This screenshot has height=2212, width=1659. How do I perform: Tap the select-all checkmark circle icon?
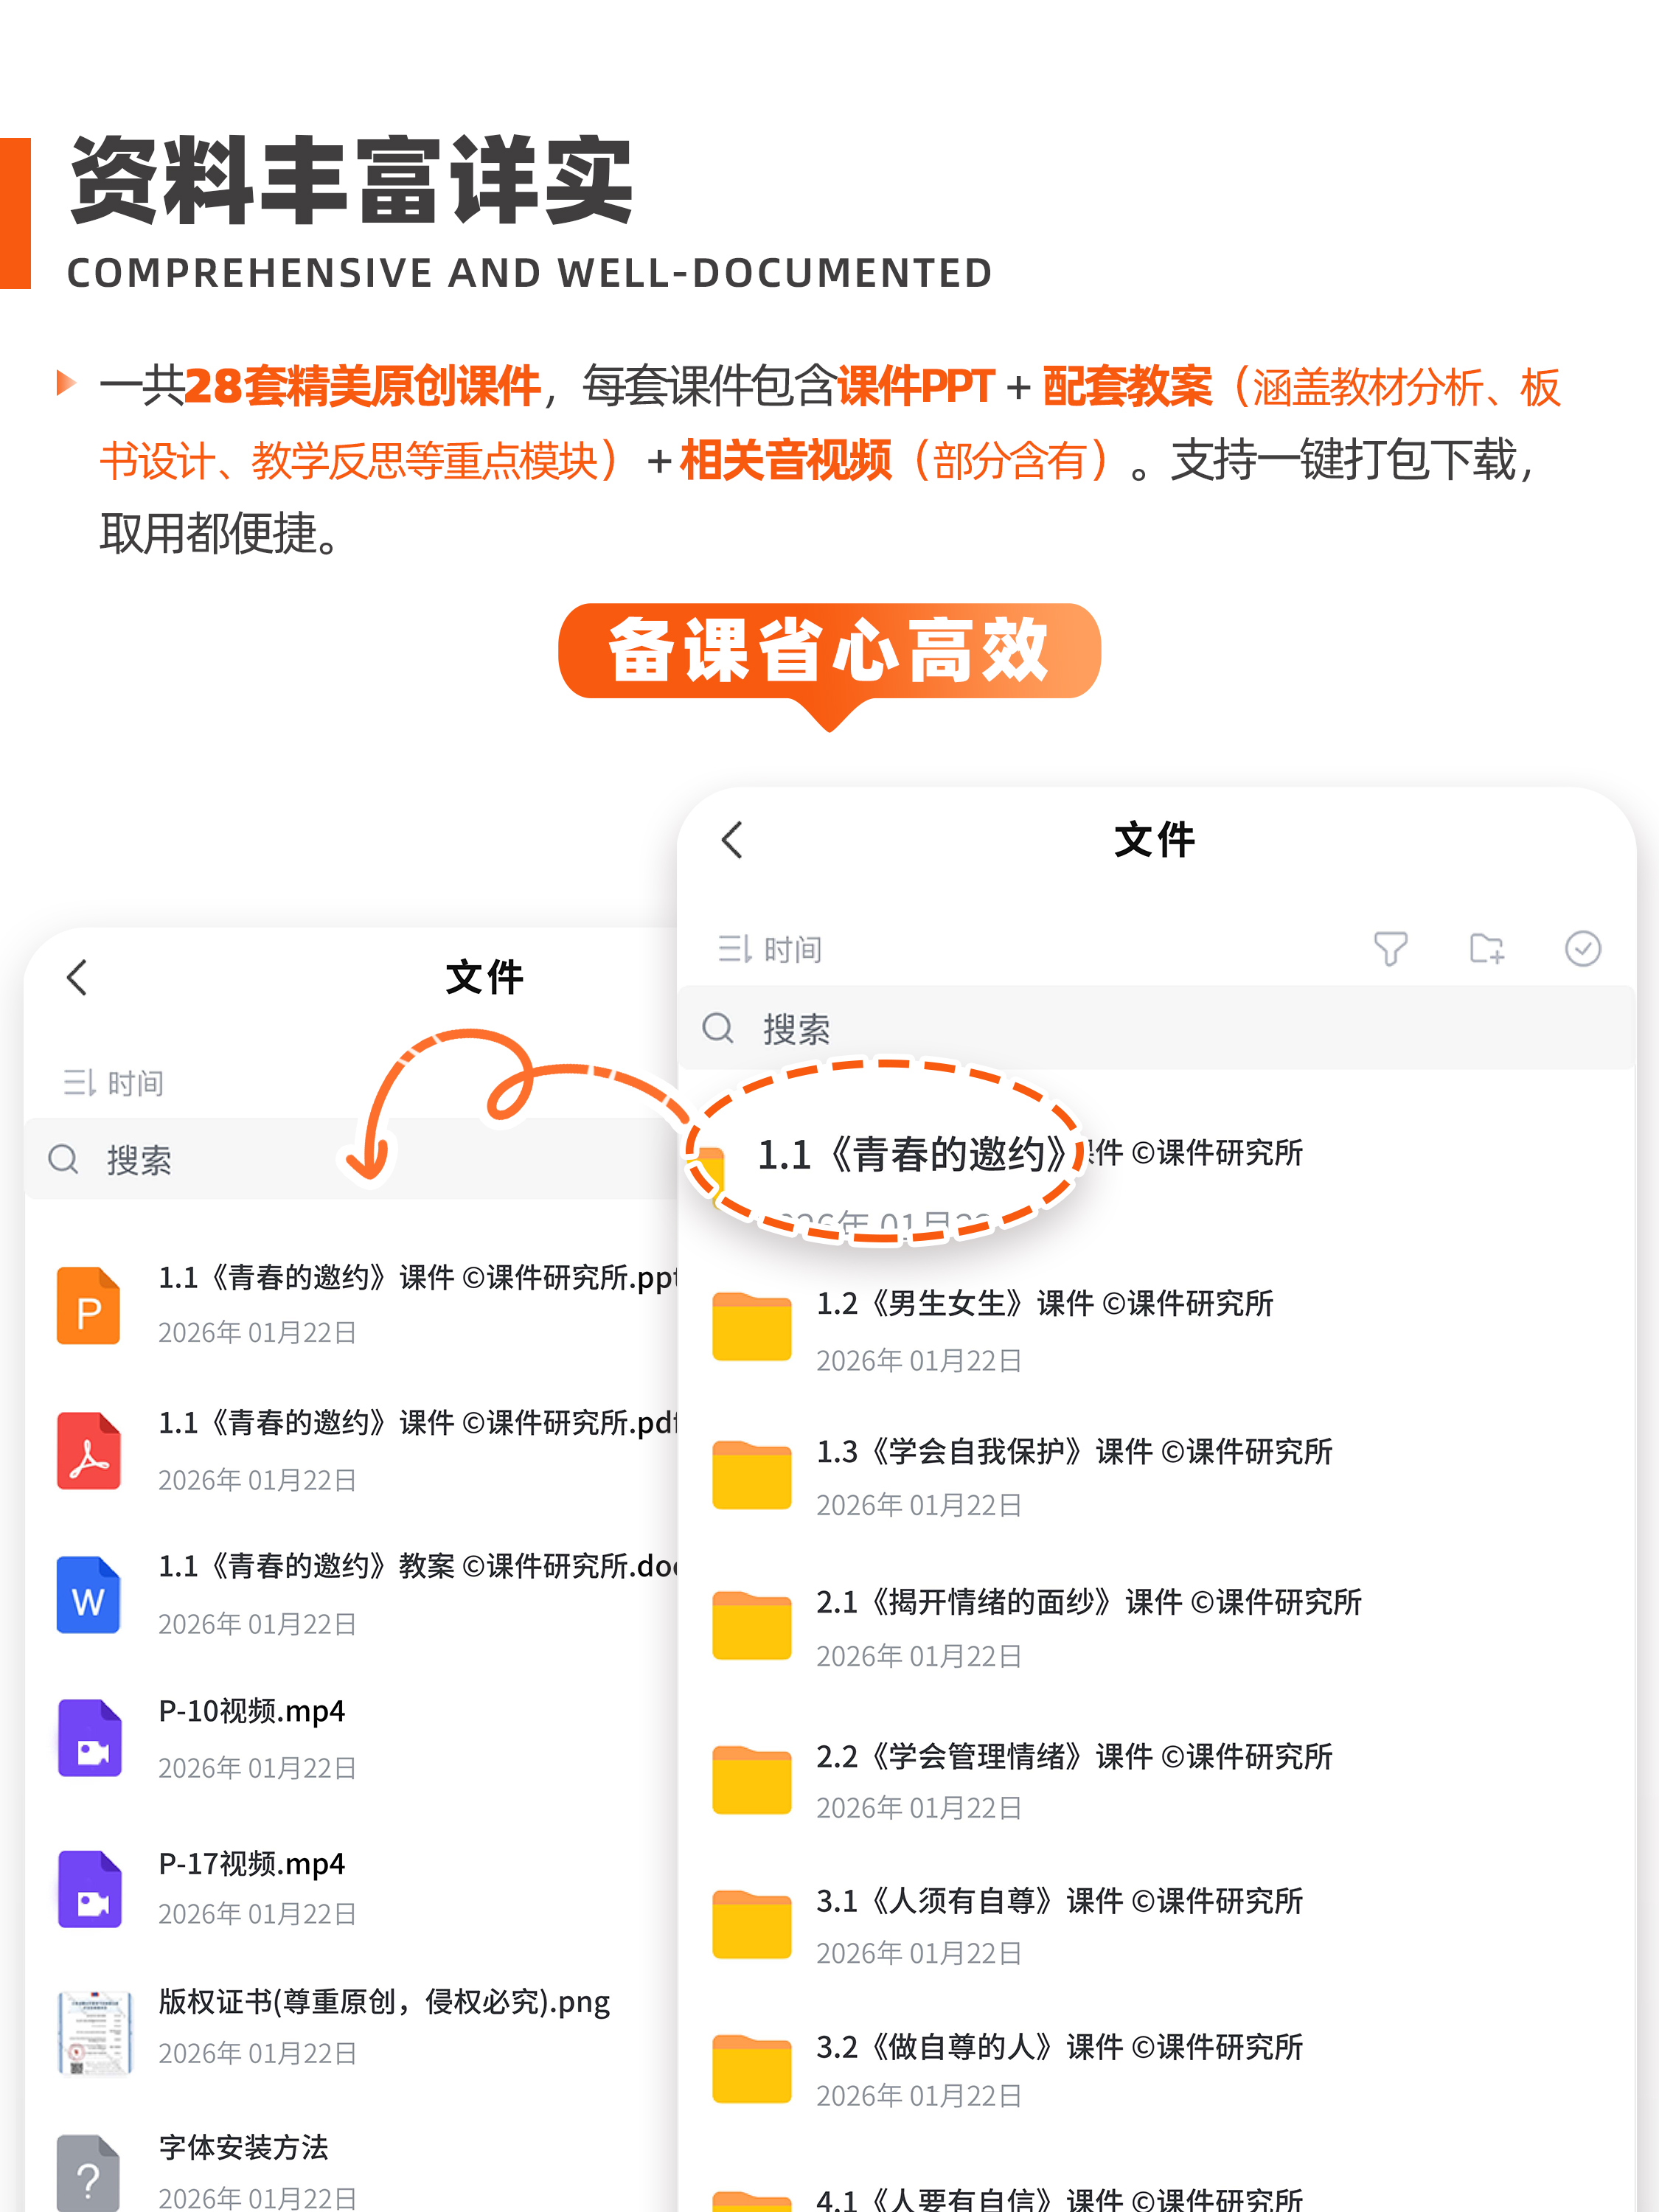(x=1582, y=948)
